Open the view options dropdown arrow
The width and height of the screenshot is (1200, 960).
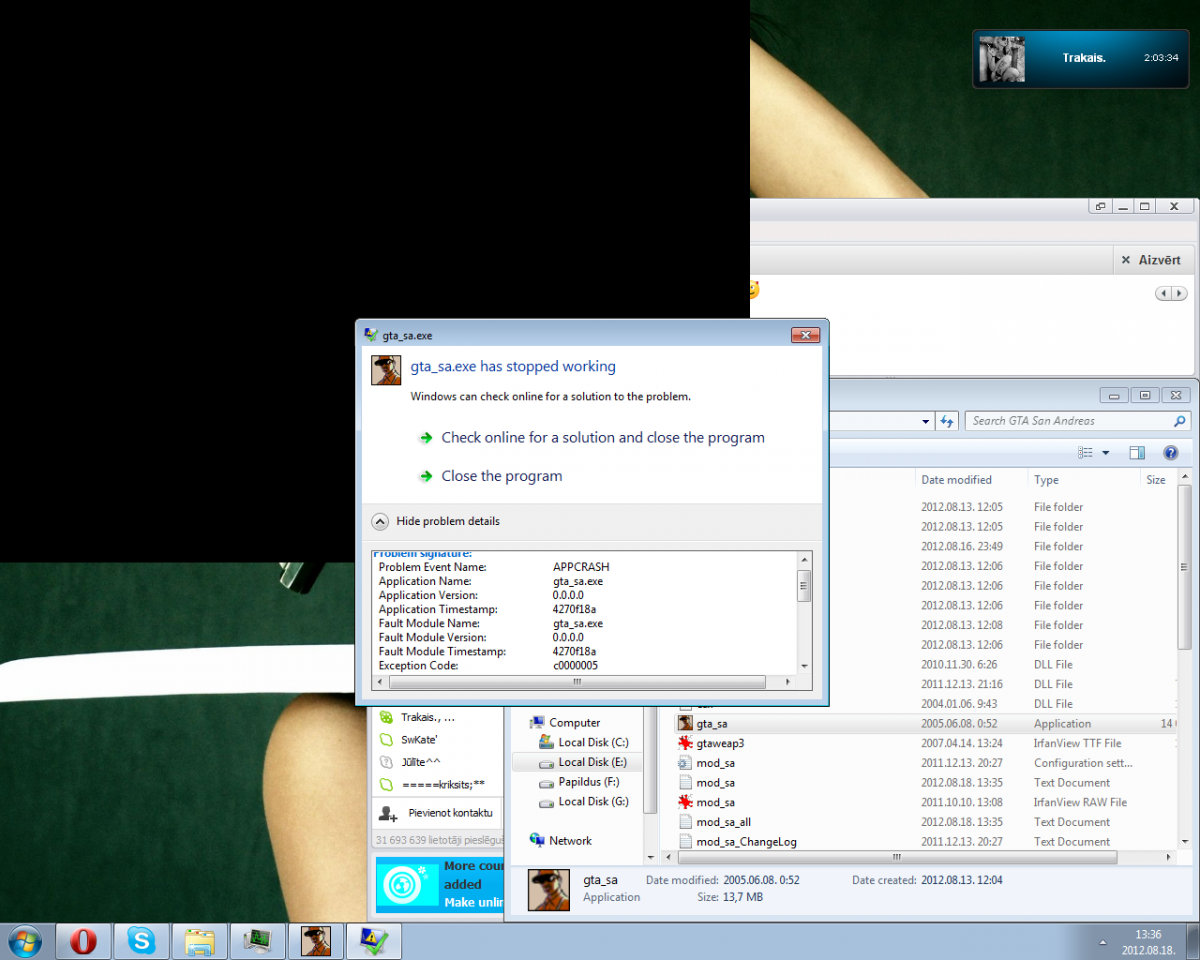click(x=1106, y=453)
